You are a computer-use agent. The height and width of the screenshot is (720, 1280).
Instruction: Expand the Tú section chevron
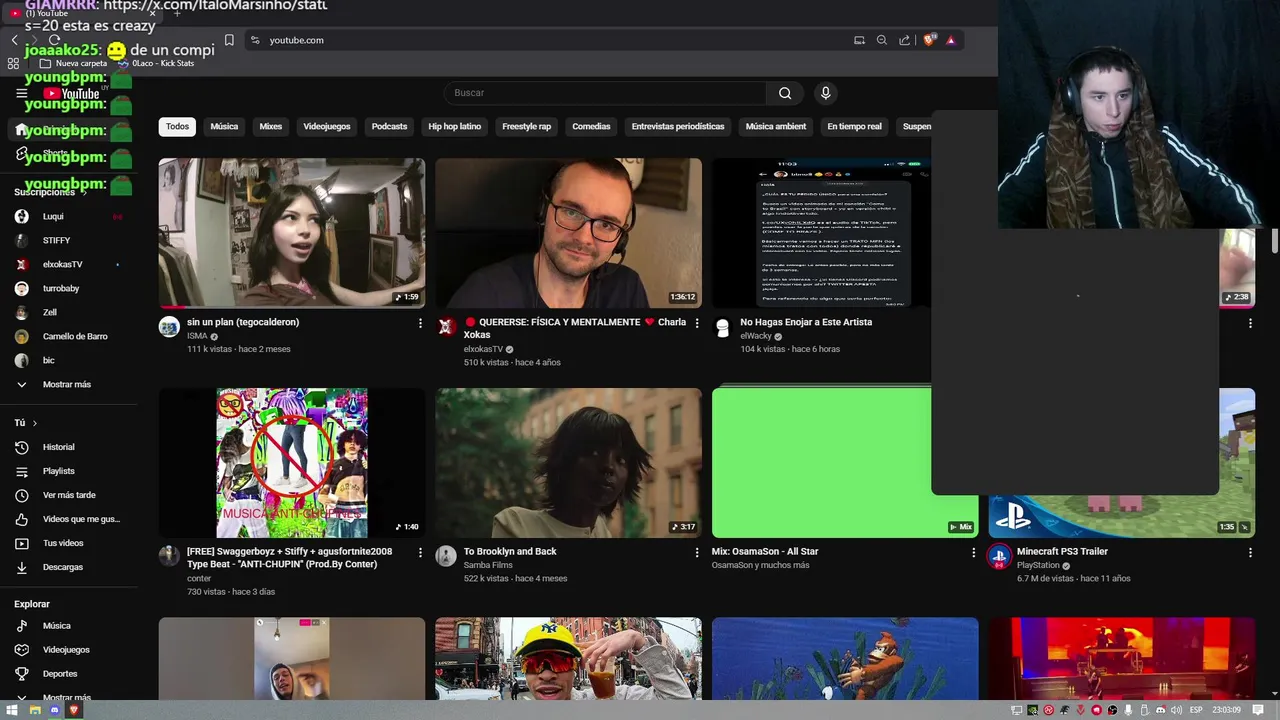(34, 423)
